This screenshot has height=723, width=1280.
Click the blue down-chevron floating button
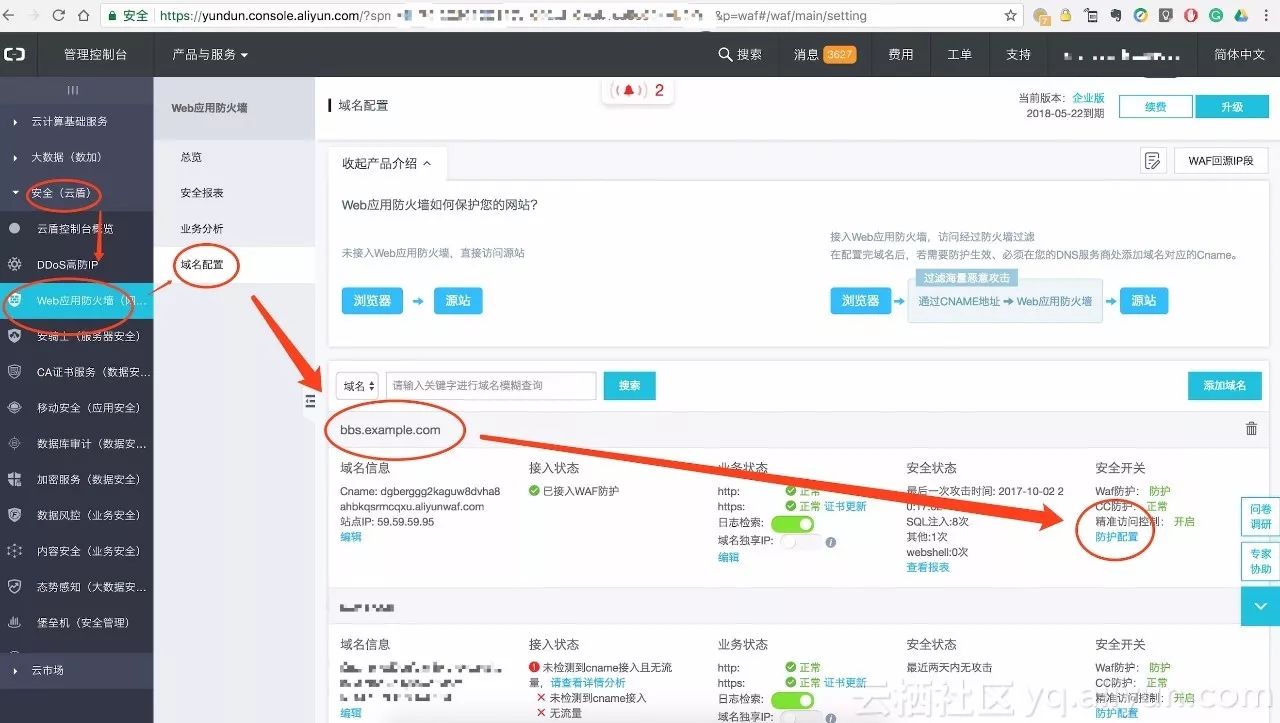(x=1260, y=606)
